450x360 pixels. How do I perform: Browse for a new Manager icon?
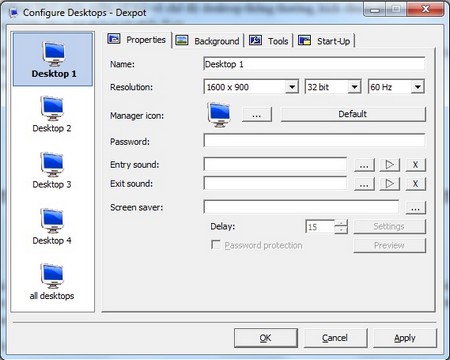tap(257, 114)
